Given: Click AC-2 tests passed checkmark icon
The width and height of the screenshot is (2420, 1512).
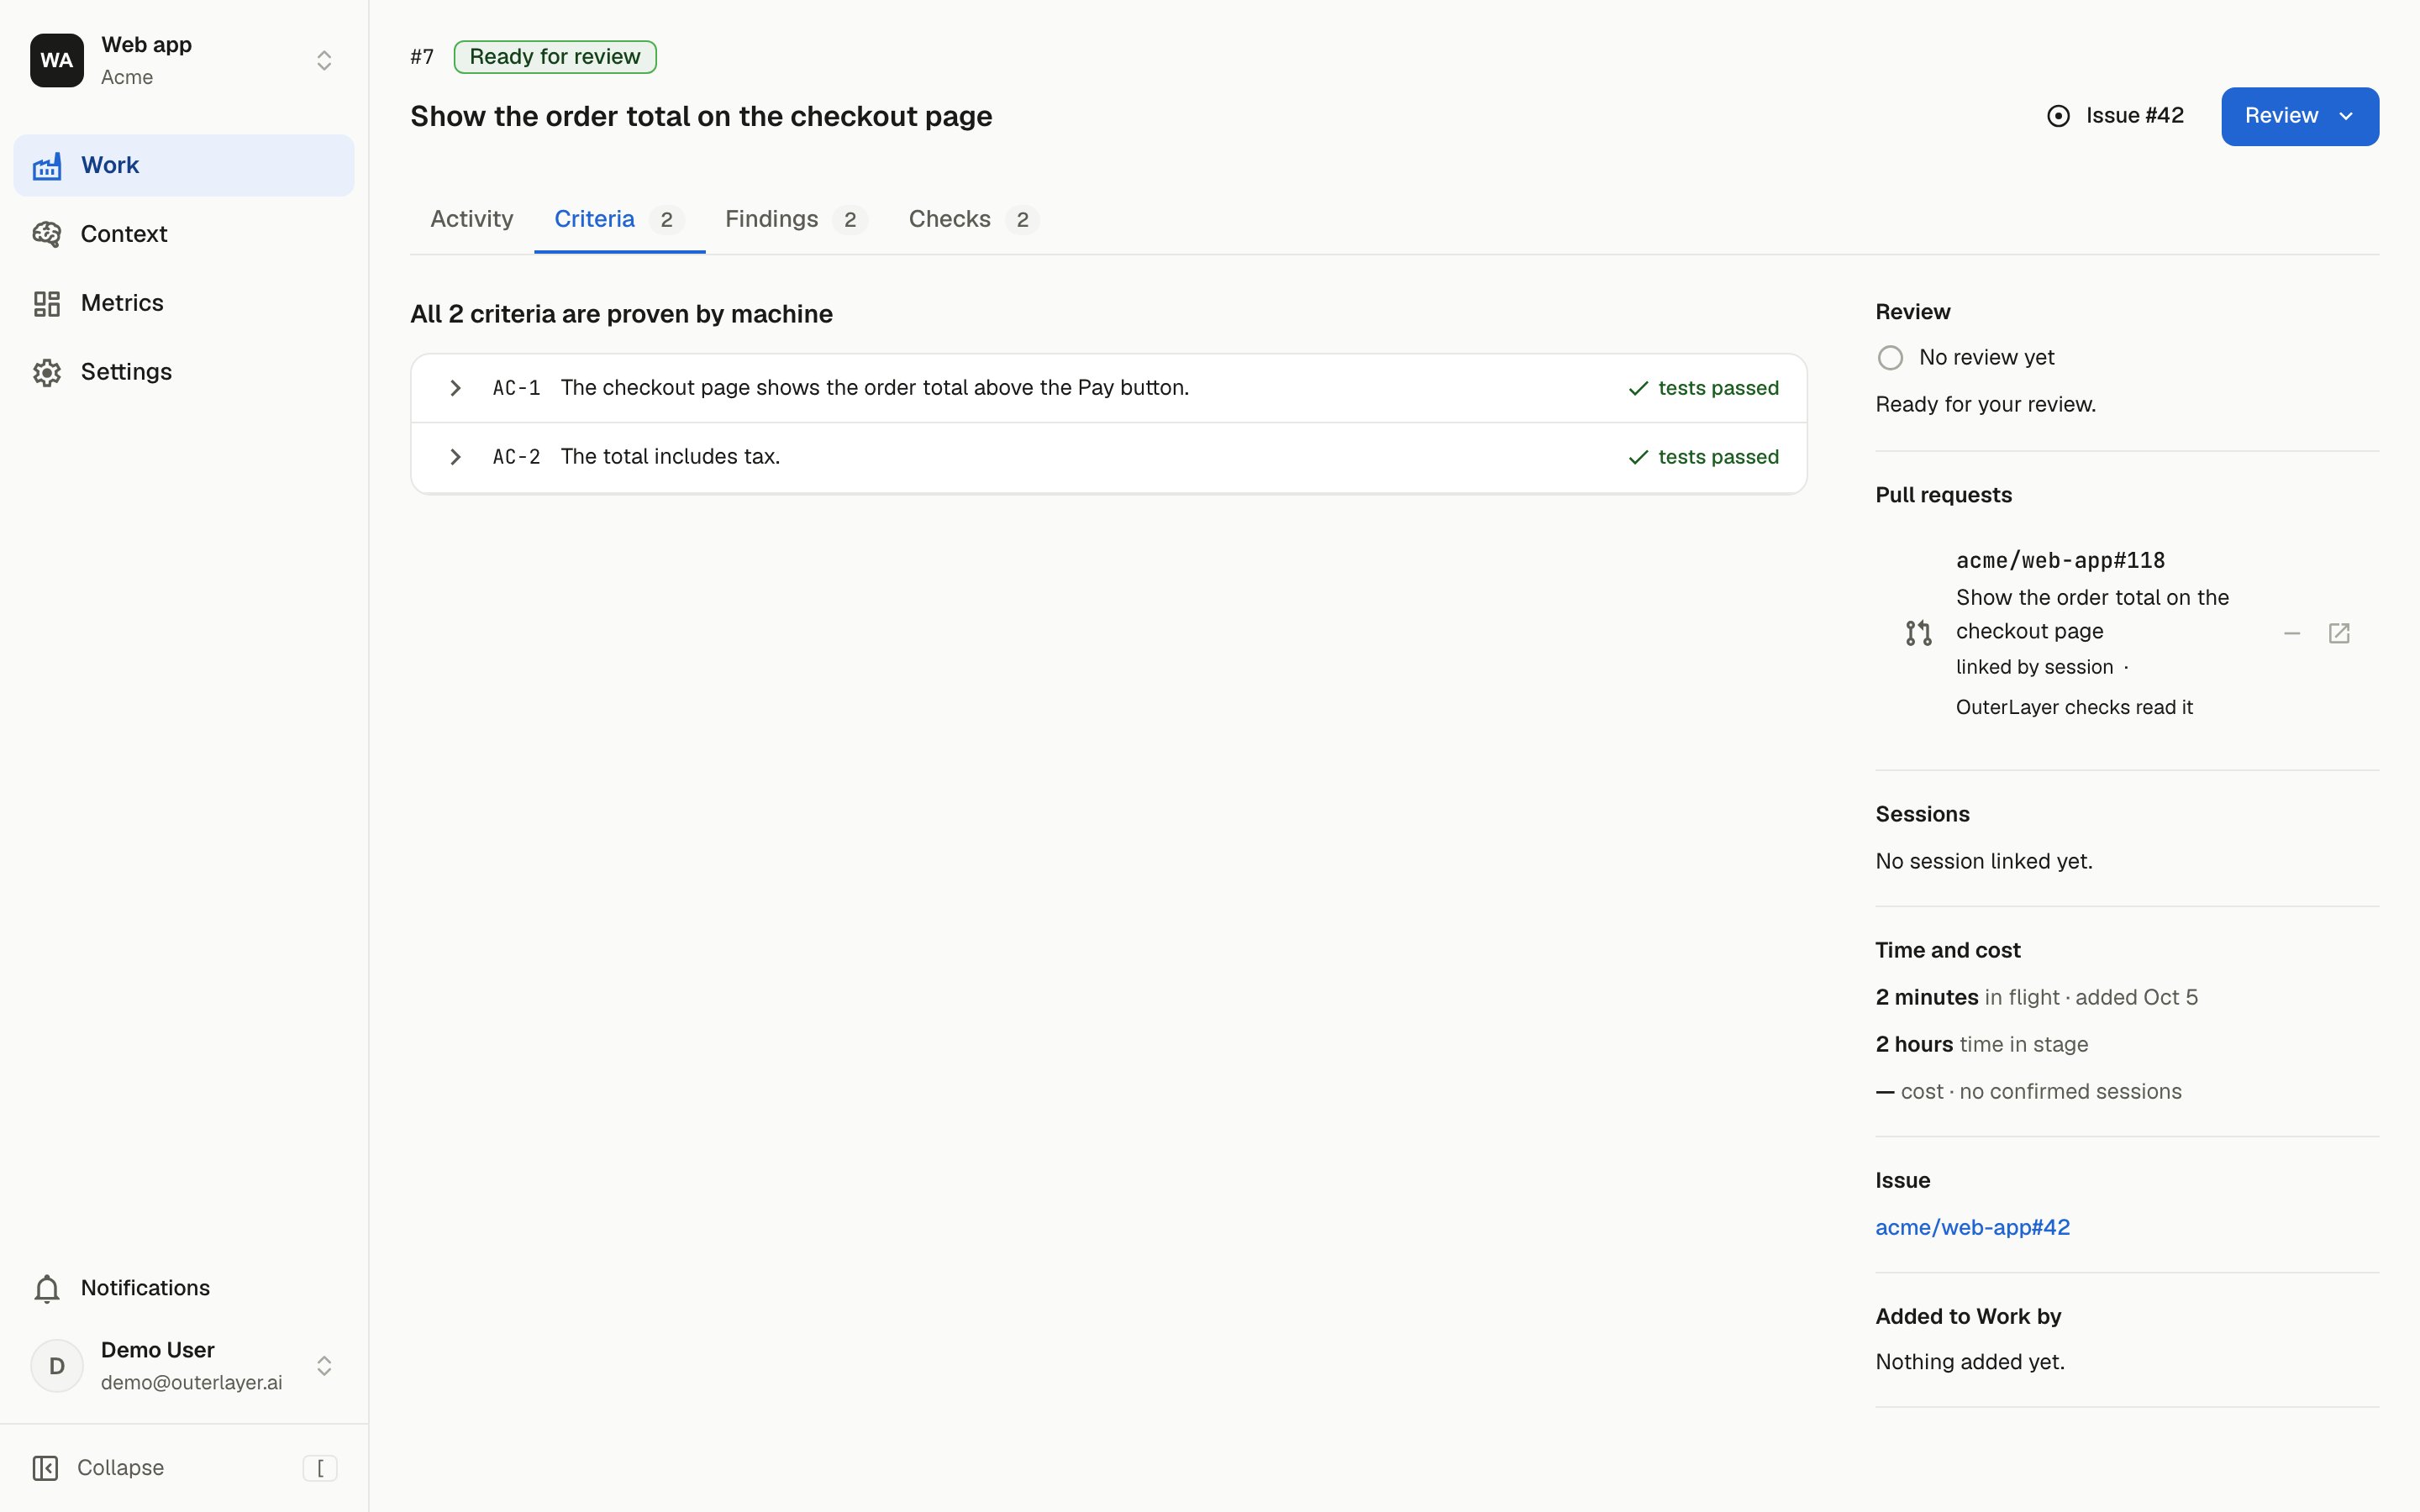Looking at the screenshot, I should tap(1637, 457).
